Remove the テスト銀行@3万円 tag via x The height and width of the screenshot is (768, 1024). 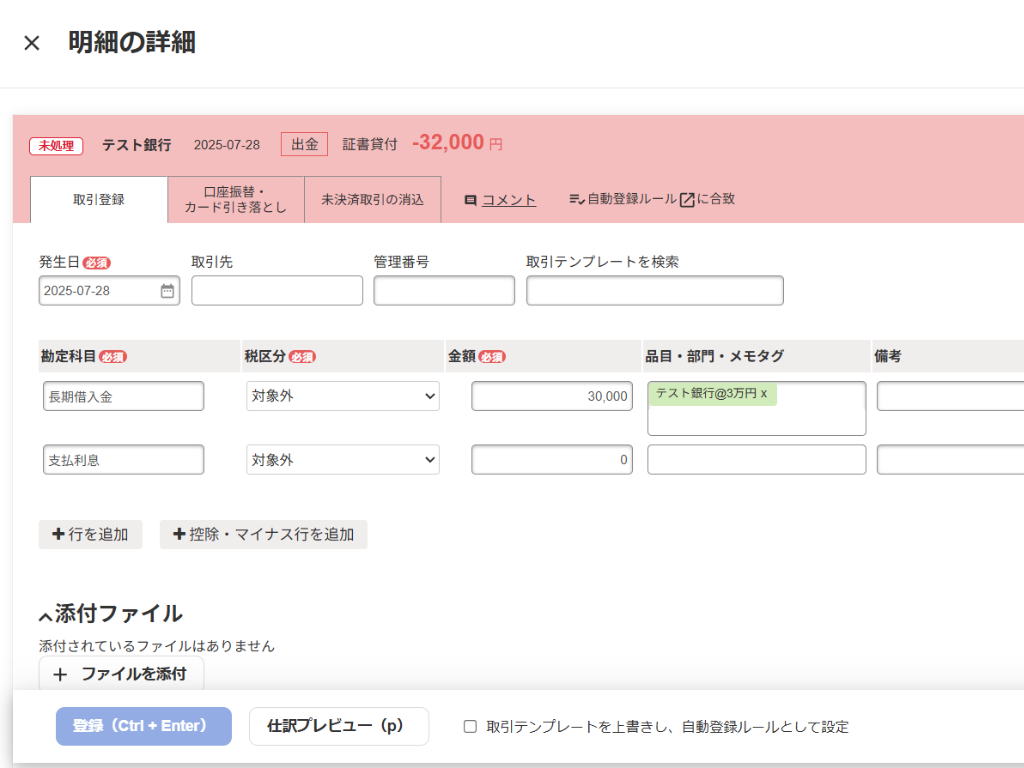(764, 394)
